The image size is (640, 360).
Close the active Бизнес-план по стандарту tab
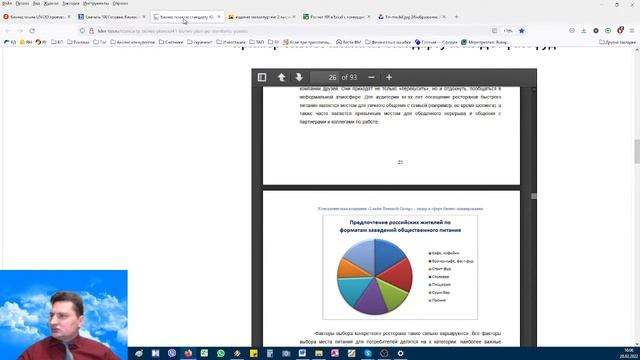click(219, 17)
